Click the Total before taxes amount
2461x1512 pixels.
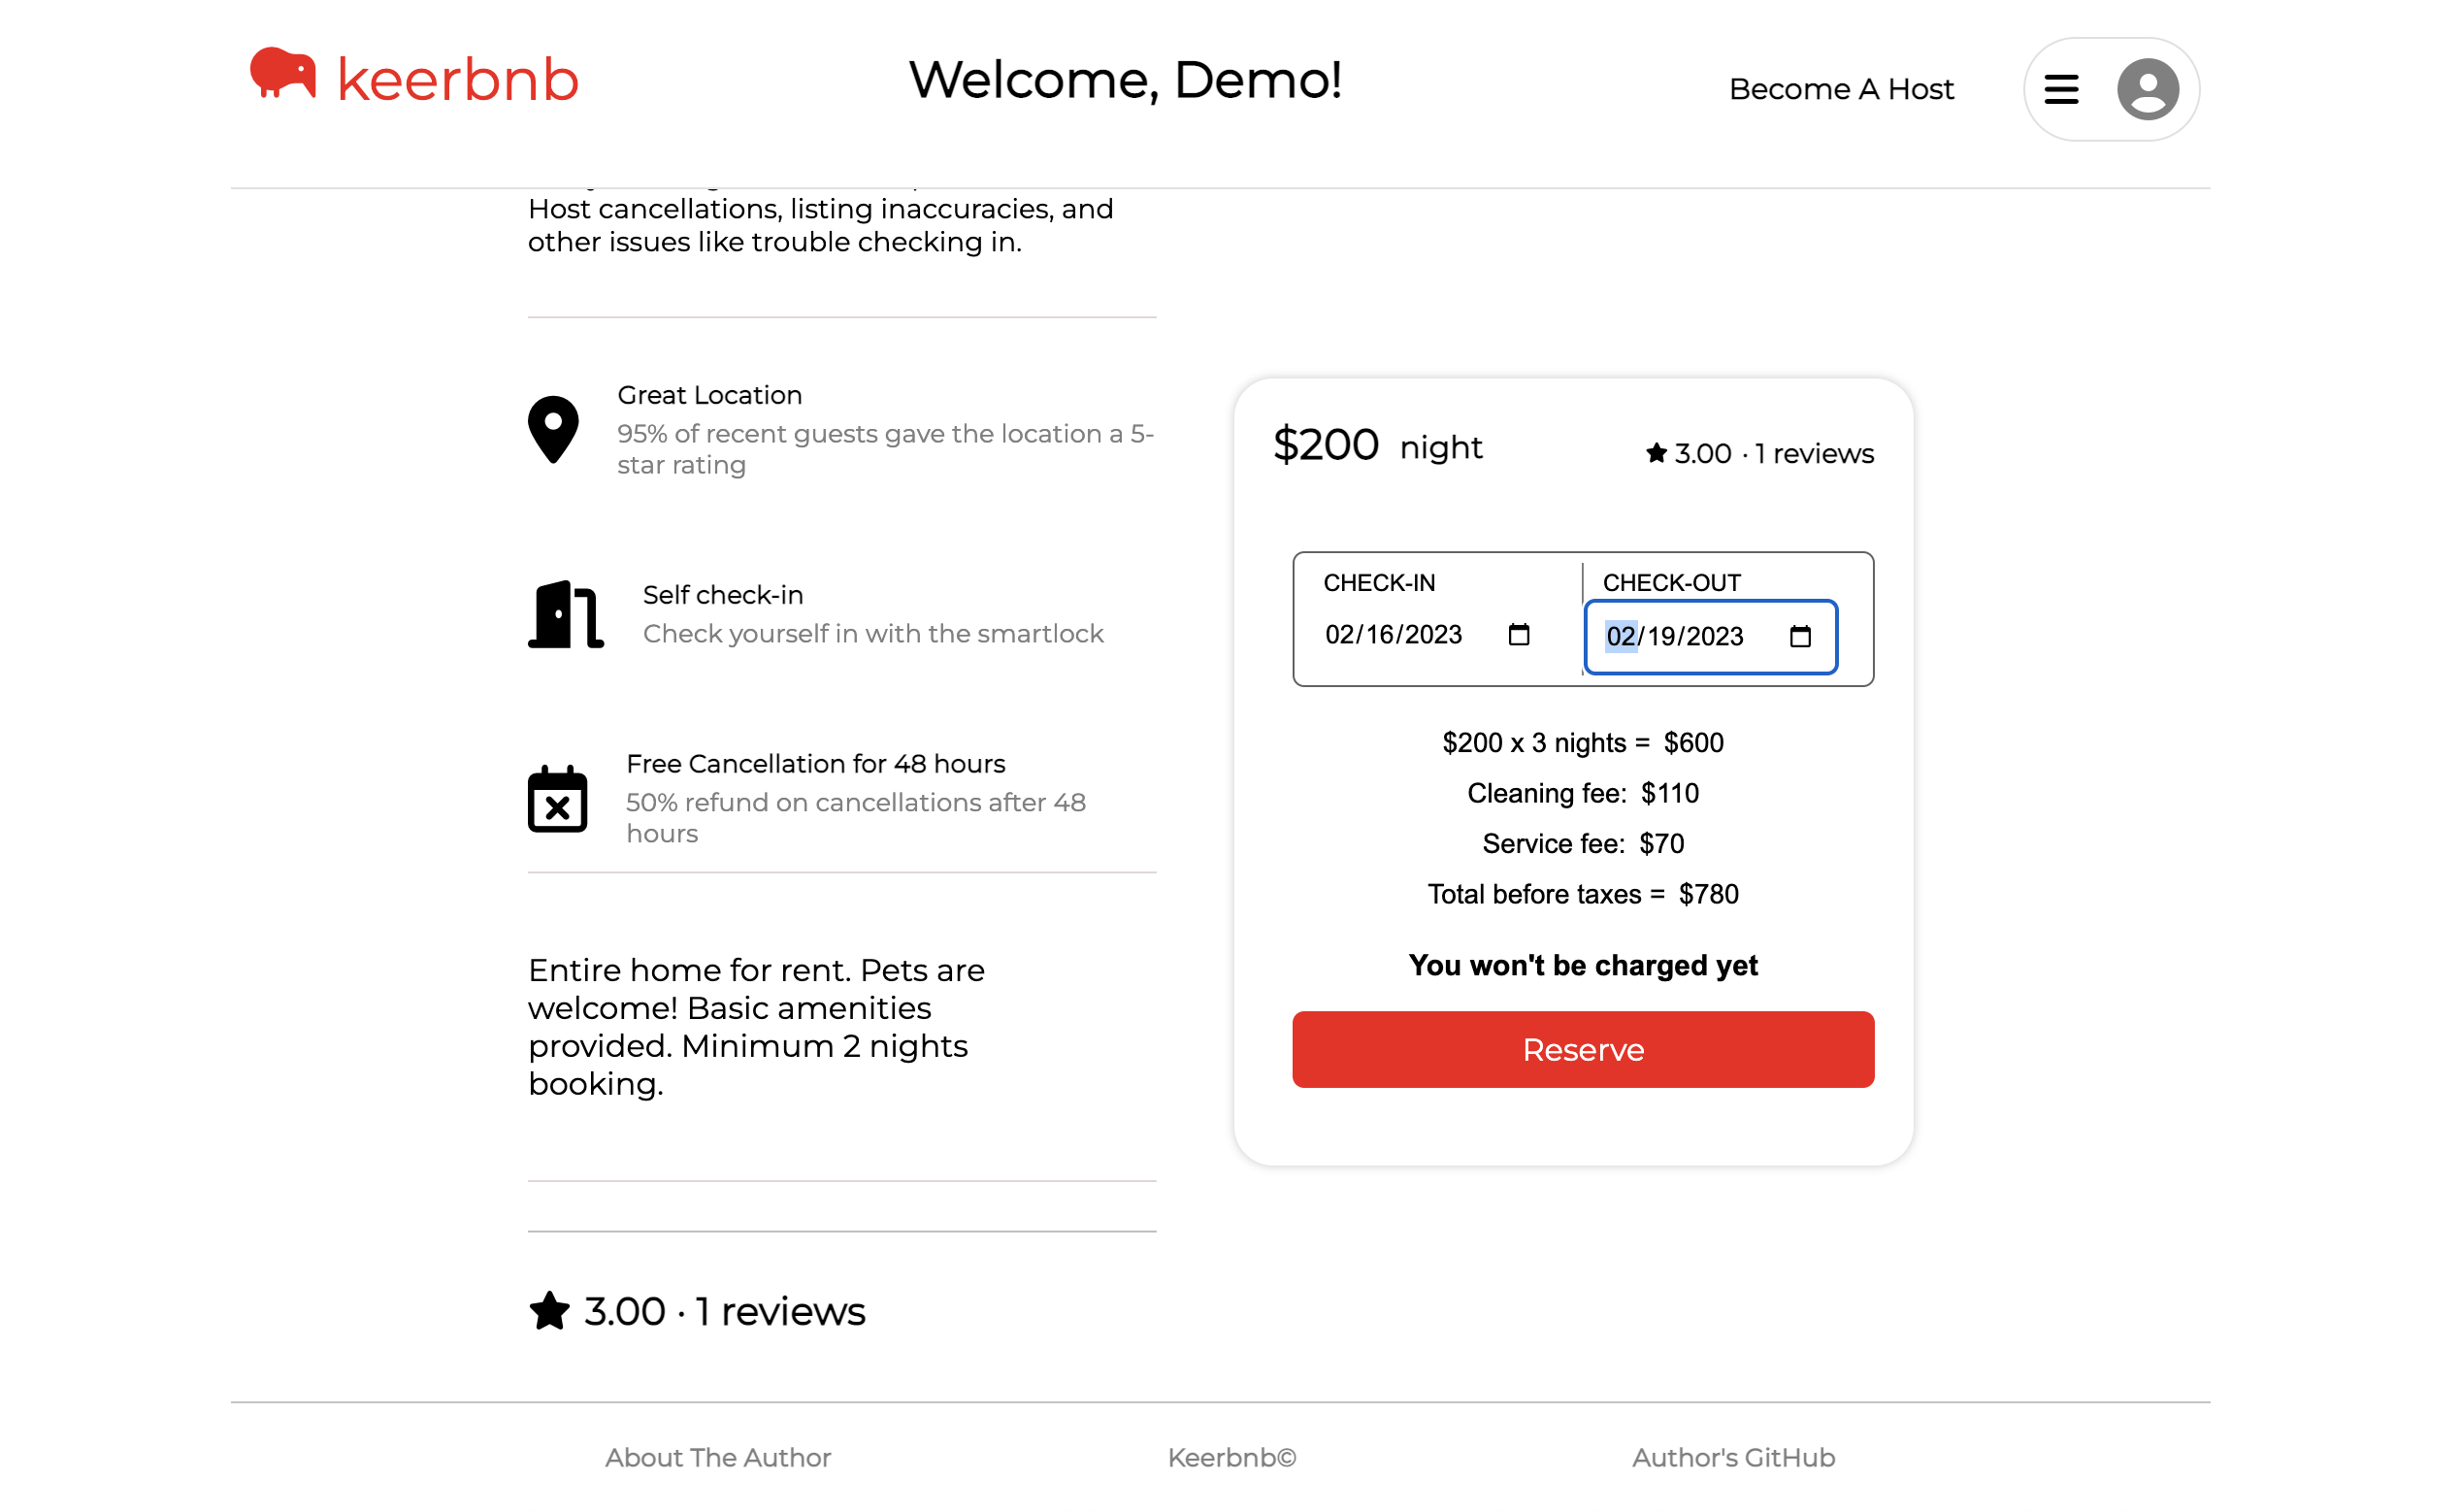(x=1582, y=894)
